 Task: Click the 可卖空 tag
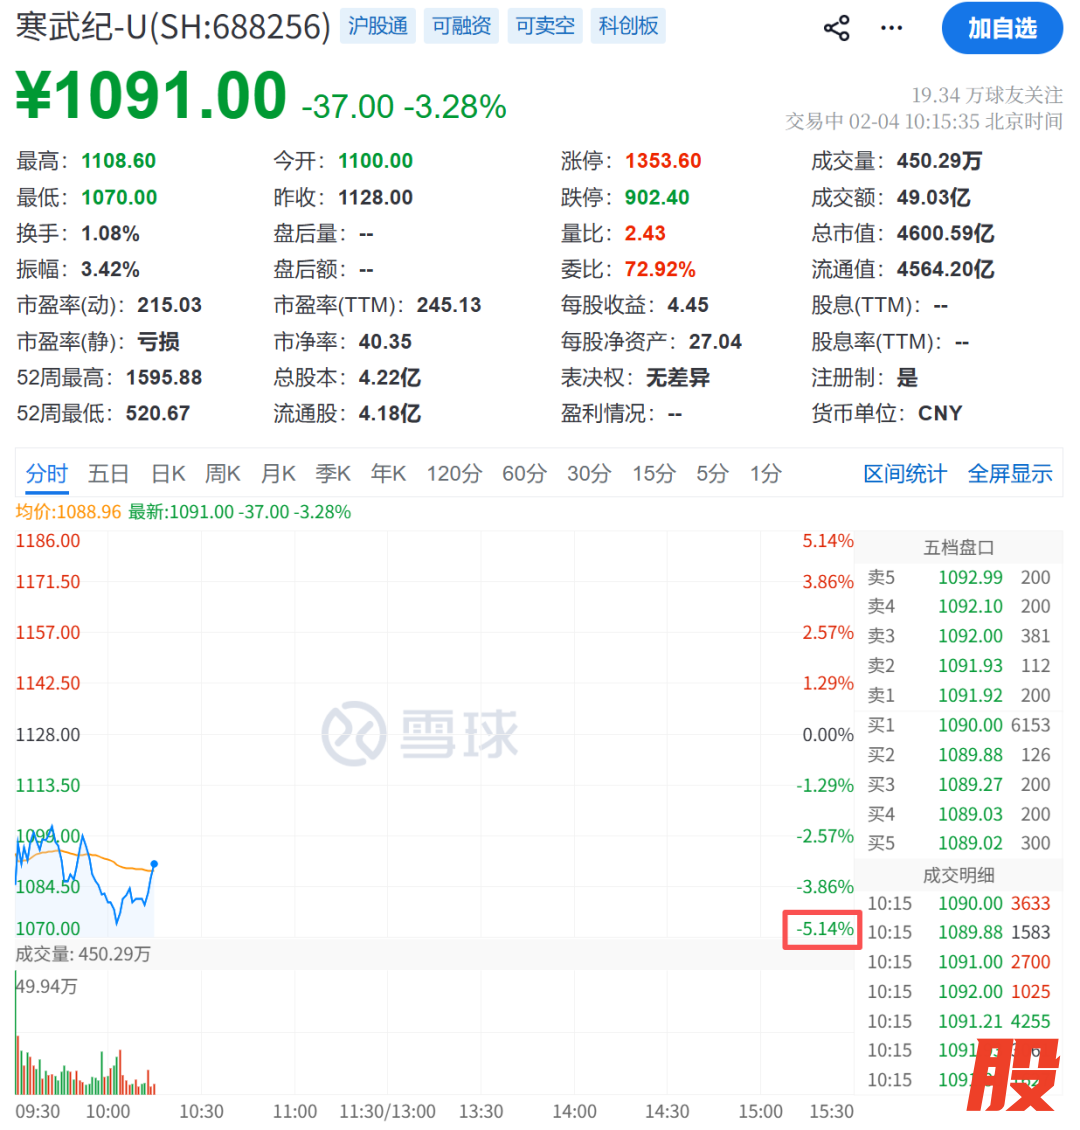point(545,26)
